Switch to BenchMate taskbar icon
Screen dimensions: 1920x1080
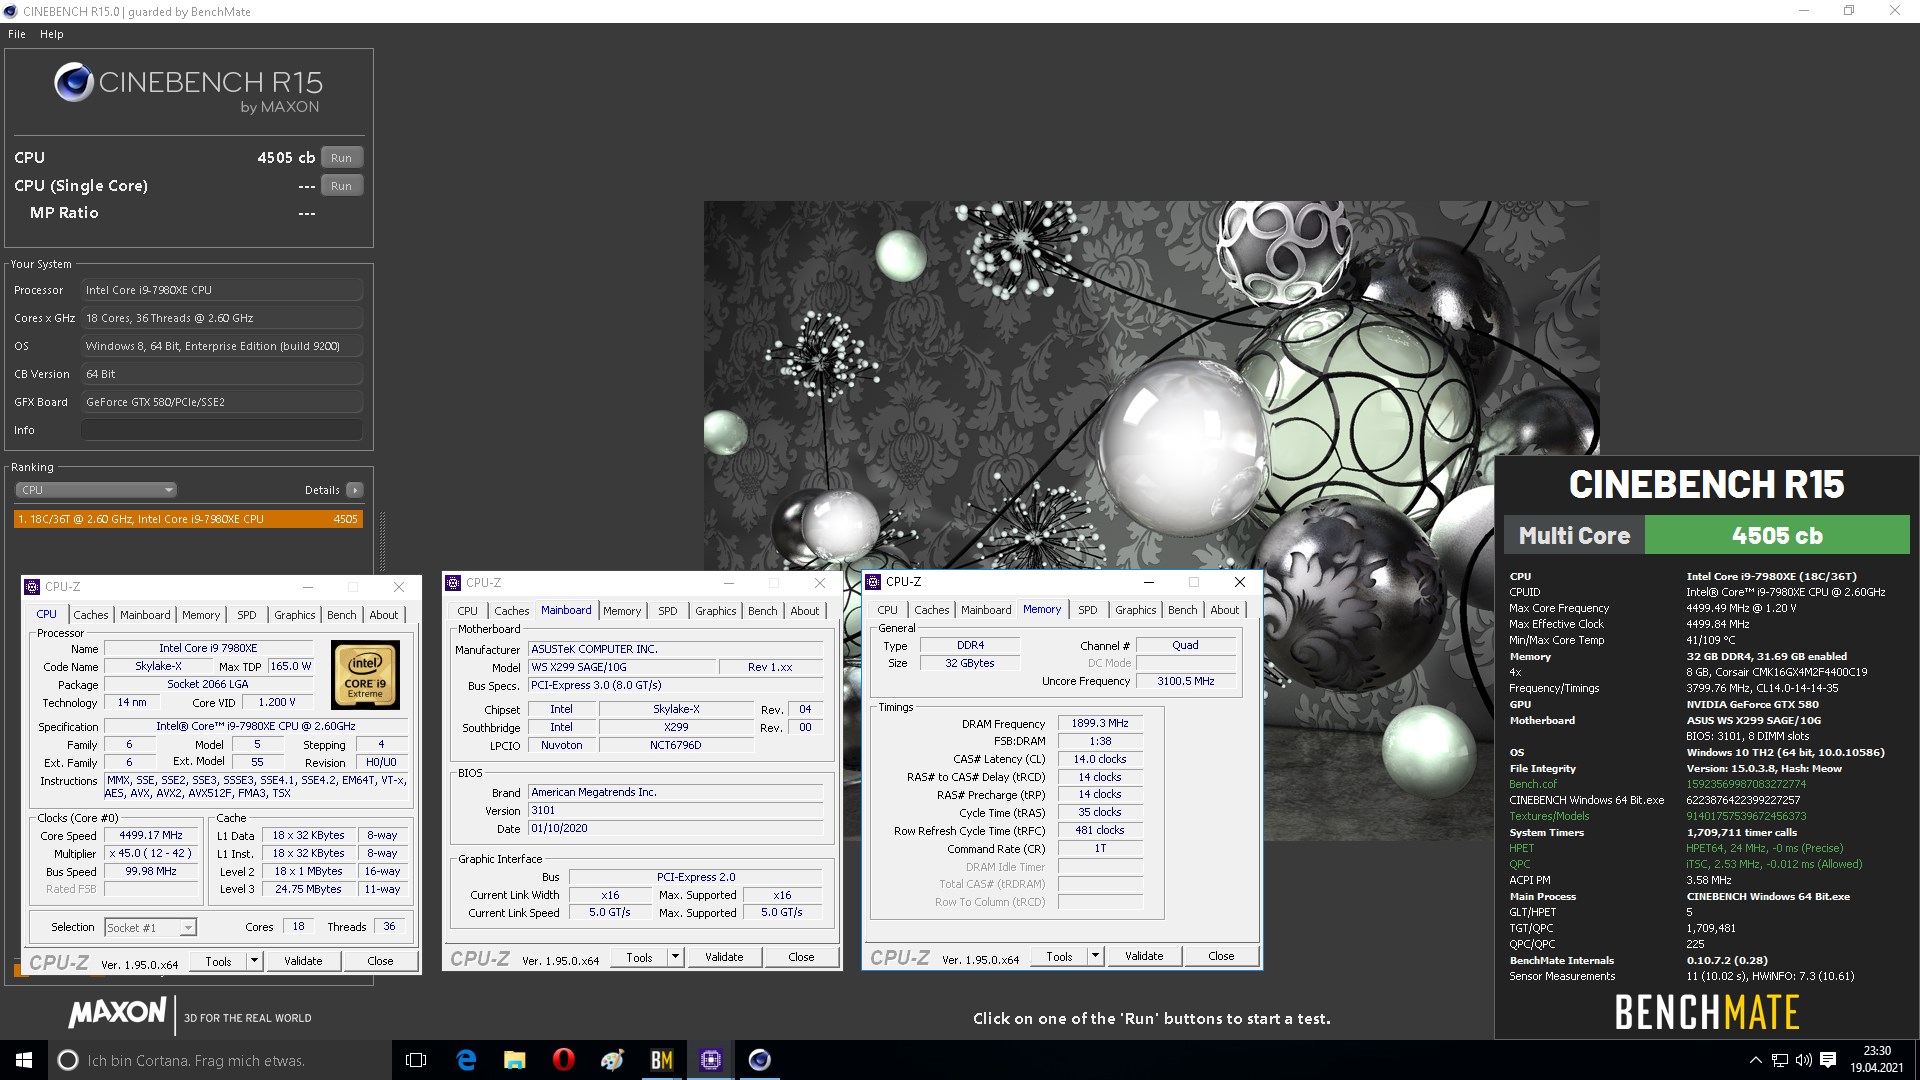coord(662,1060)
